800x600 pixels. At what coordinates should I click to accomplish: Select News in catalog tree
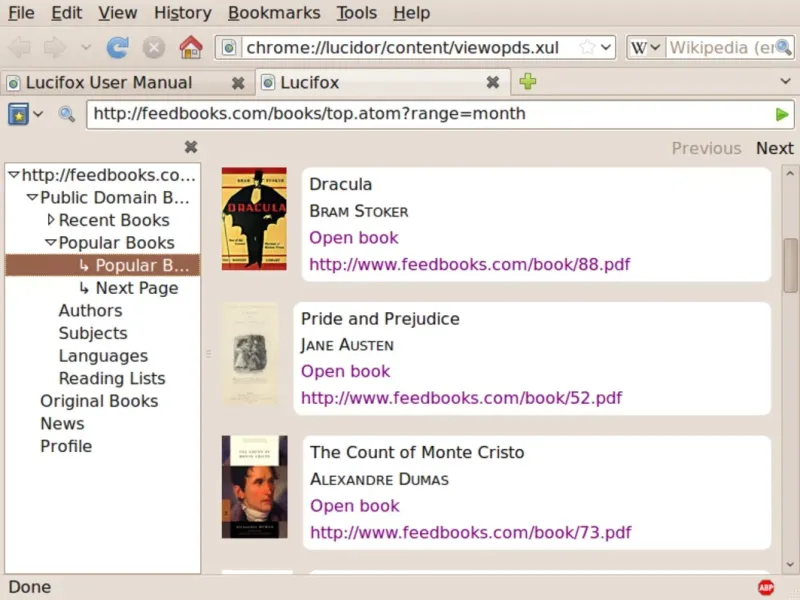tap(62, 423)
